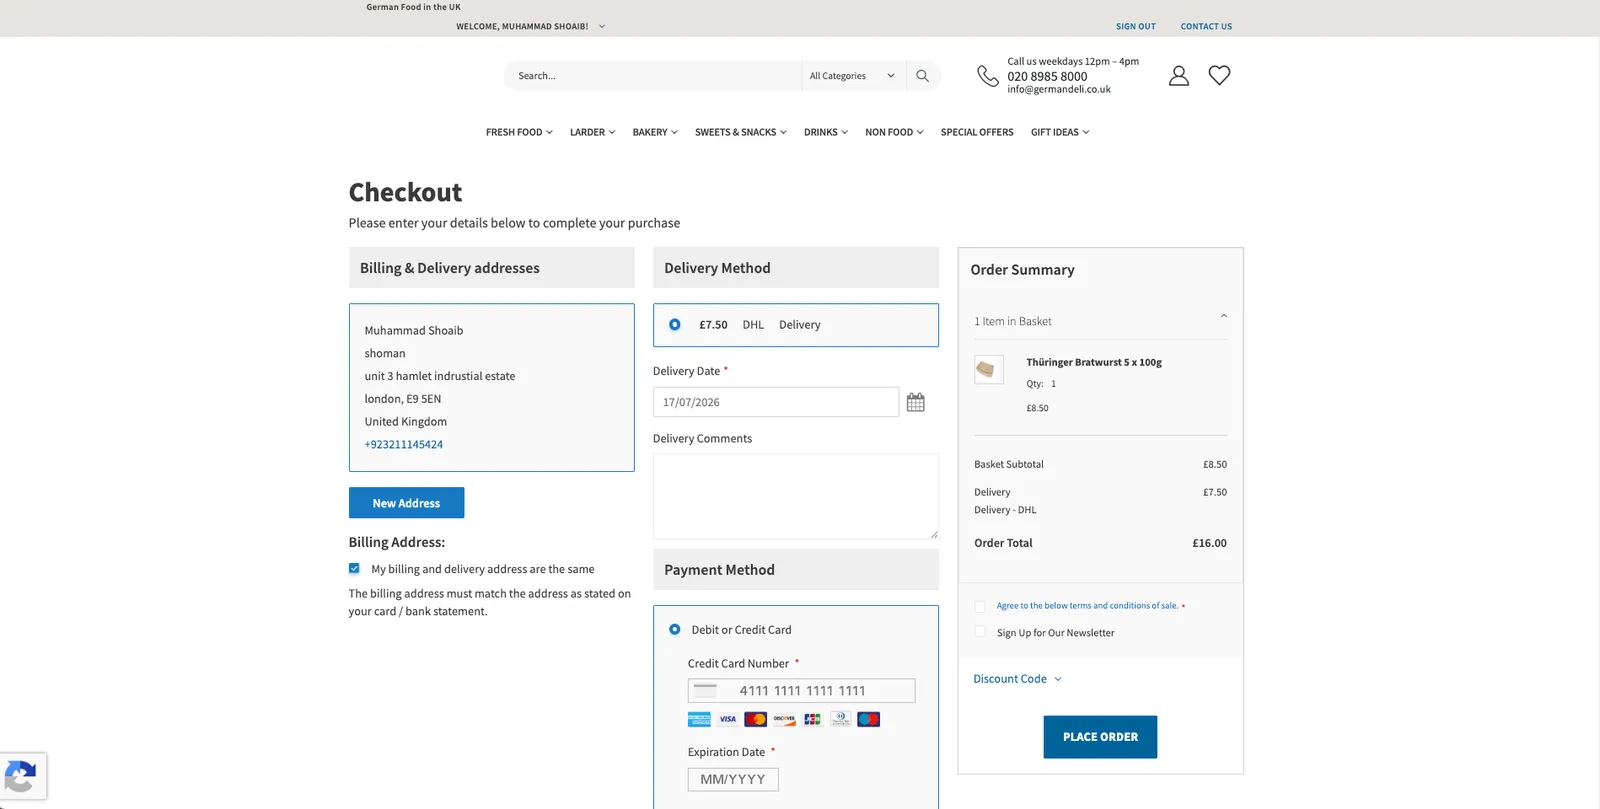Focus the Search input field
The height and width of the screenshot is (809, 1600).
(x=652, y=76)
